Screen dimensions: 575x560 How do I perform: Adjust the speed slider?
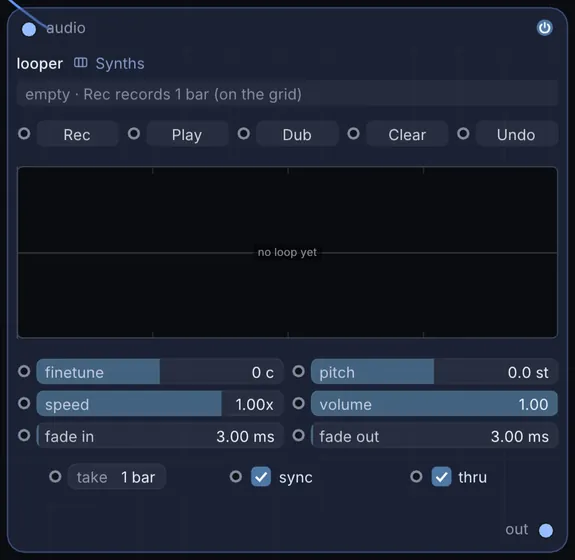tap(160, 404)
